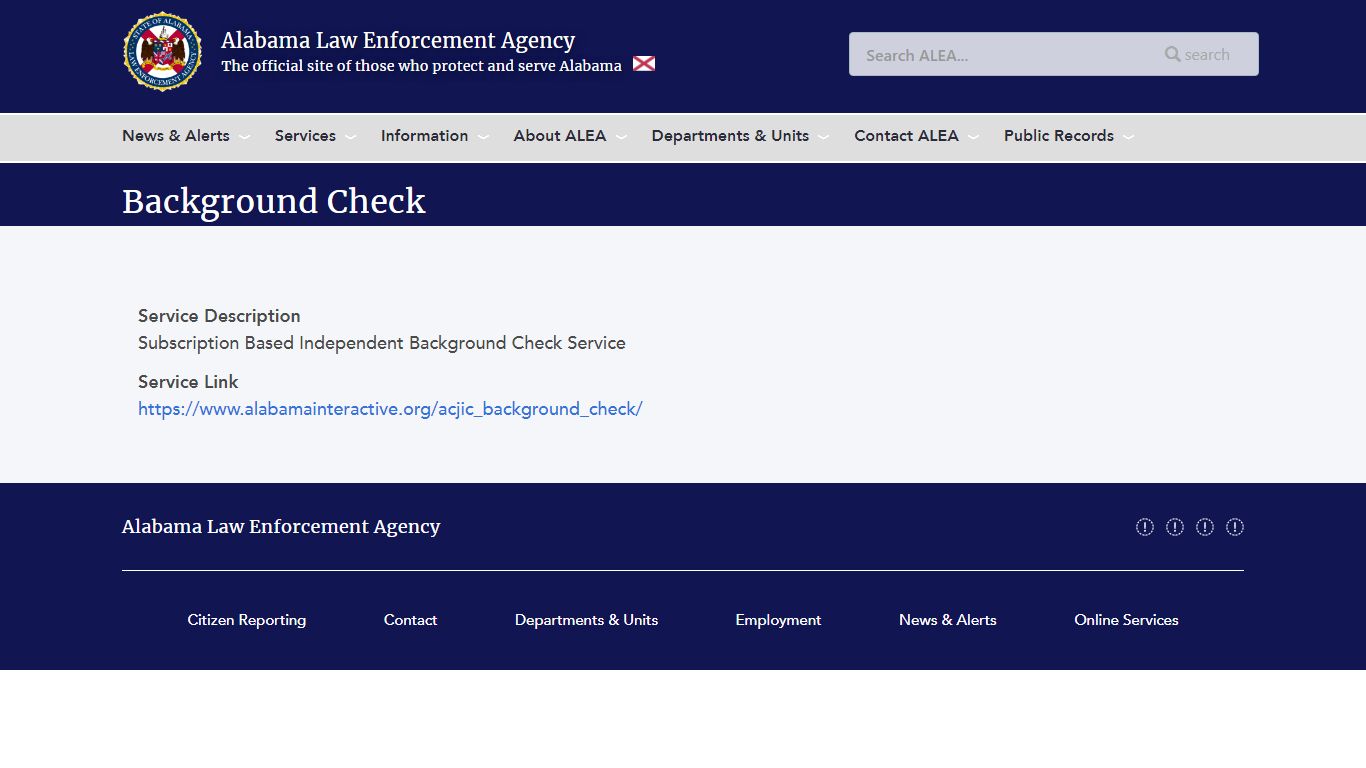Click the magnifier search button
The image size is (1366, 768).
click(1197, 54)
